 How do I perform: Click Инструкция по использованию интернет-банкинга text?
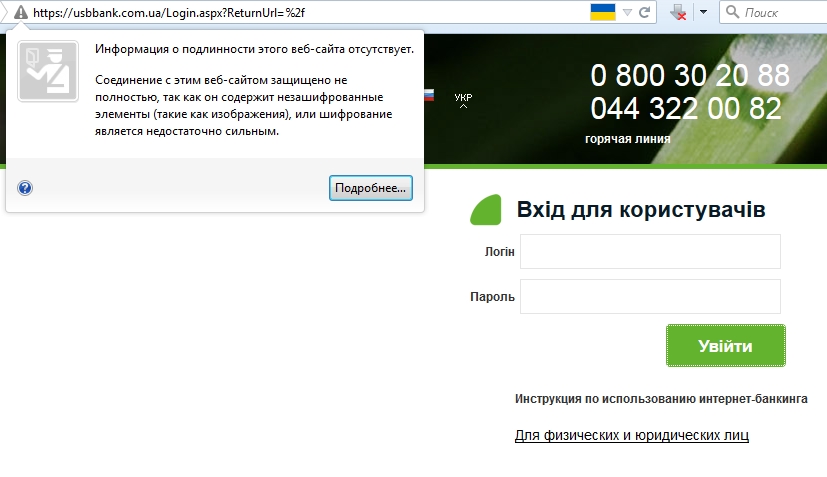tap(661, 399)
